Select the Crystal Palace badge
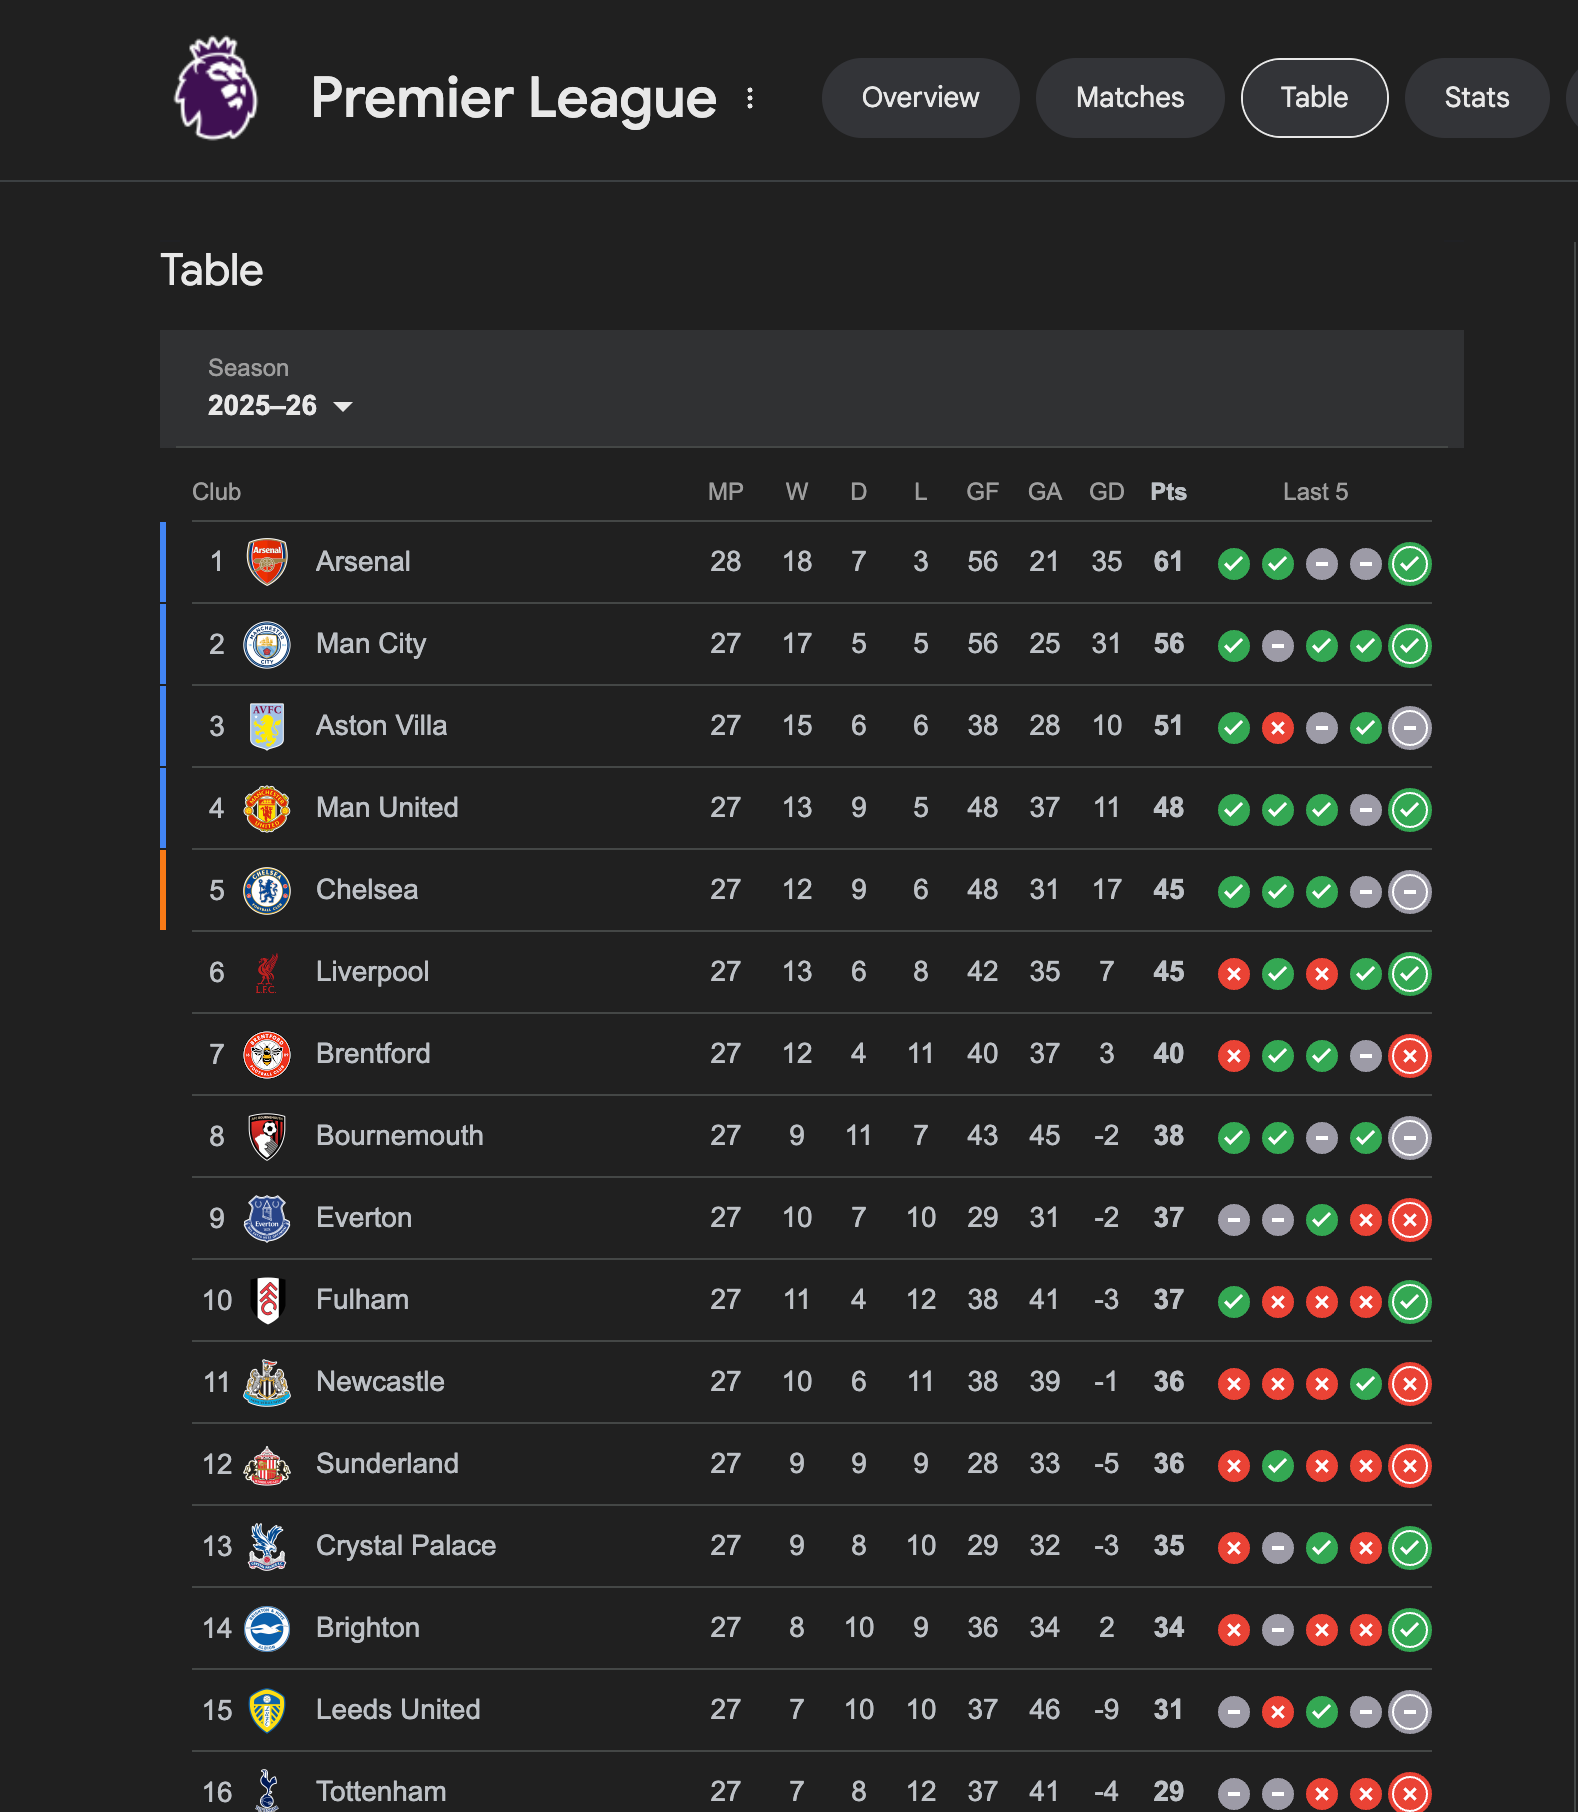The width and height of the screenshot is (1578, 1812). click(267, 1546)
